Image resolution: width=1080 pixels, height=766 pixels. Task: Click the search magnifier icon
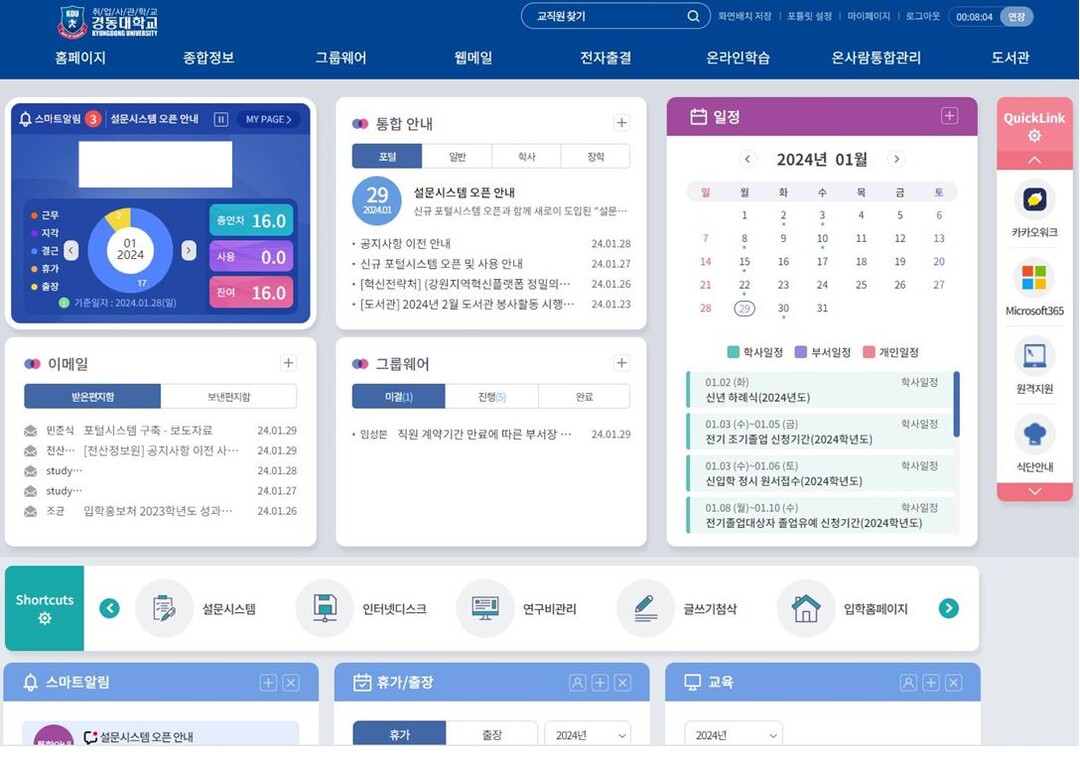693,16
